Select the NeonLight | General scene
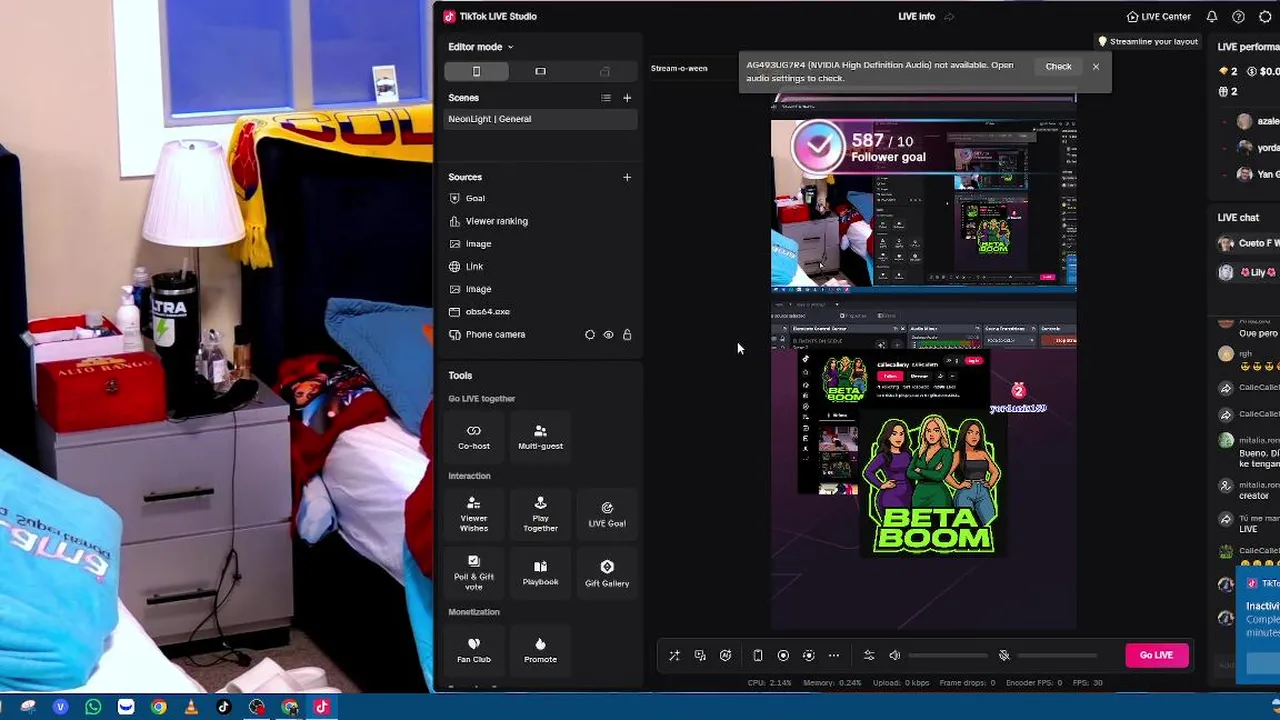Image resolution: width=1280 pixels, height=720 pixels. 540,119
